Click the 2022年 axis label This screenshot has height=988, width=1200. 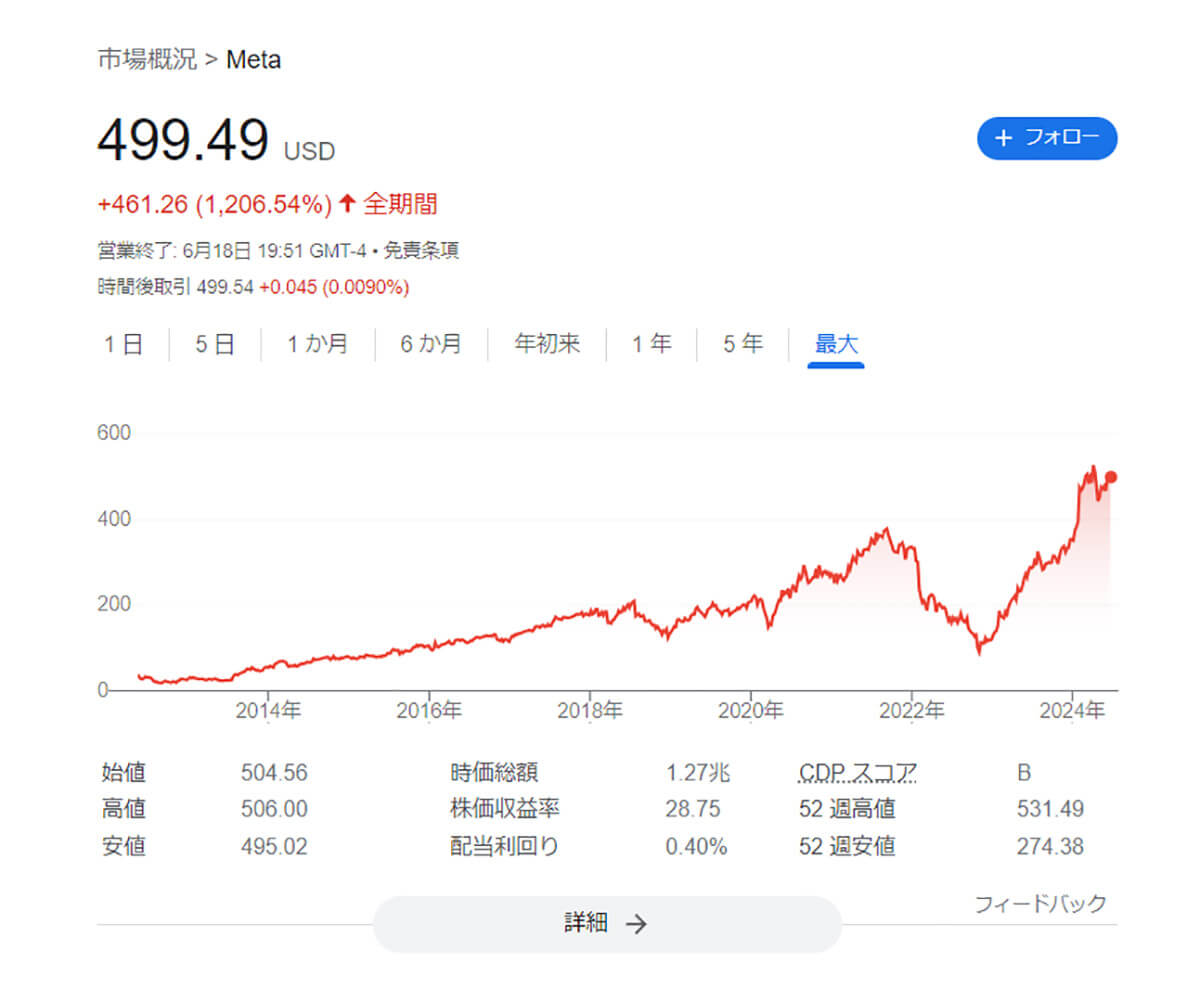(x=912, y=711)
